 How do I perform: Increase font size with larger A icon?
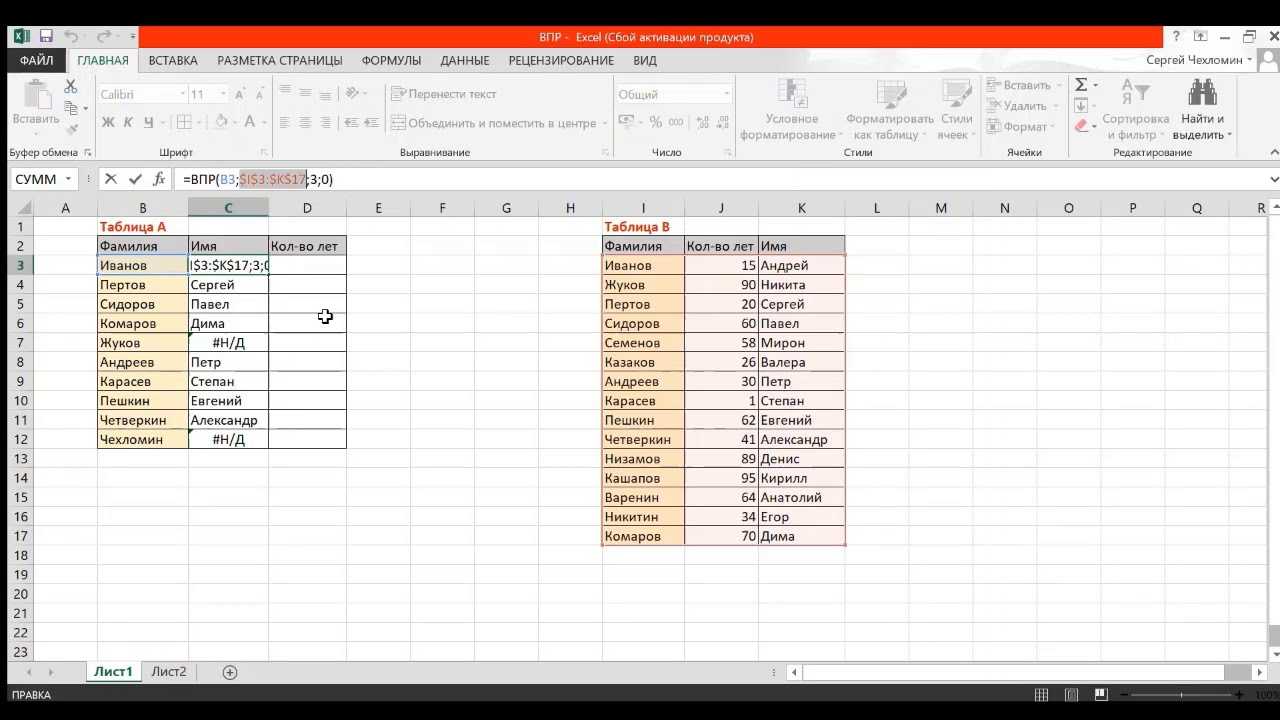coord(242,94)
